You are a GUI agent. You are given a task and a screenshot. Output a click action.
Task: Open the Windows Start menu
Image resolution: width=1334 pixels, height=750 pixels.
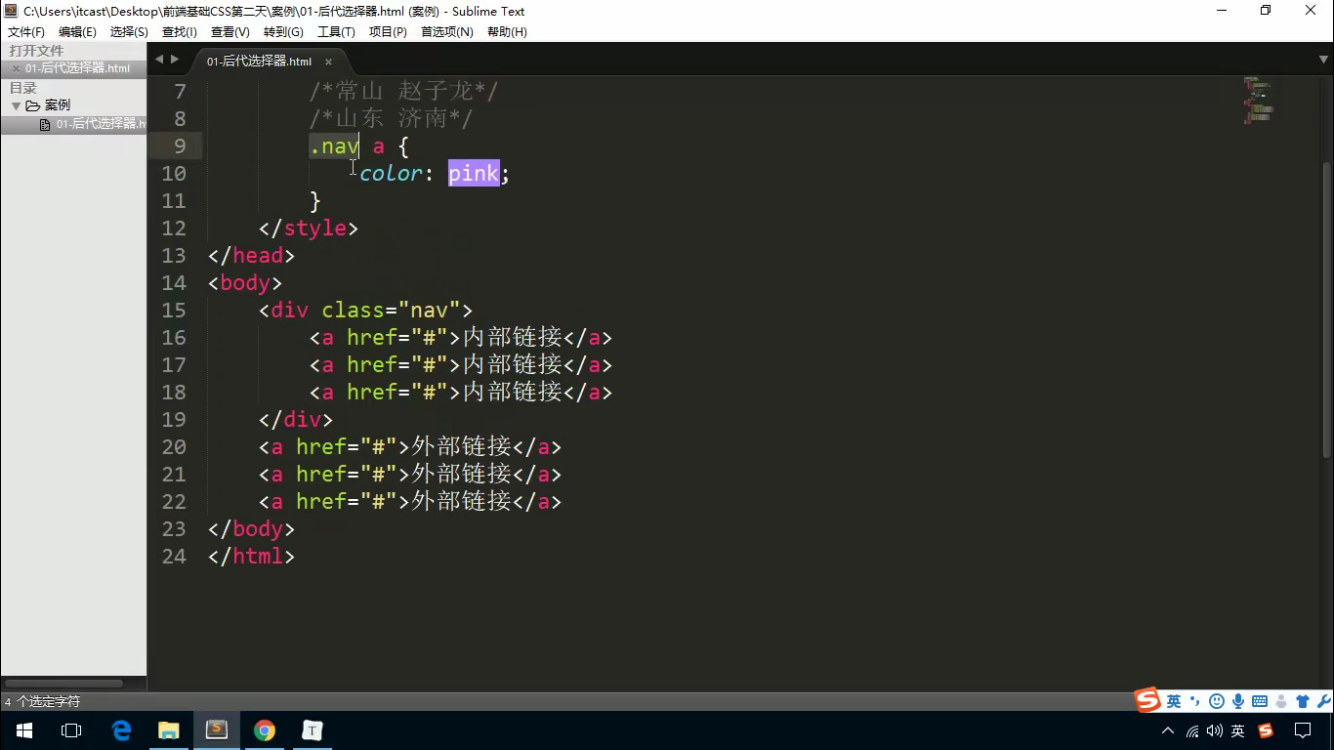click(24, 731)
